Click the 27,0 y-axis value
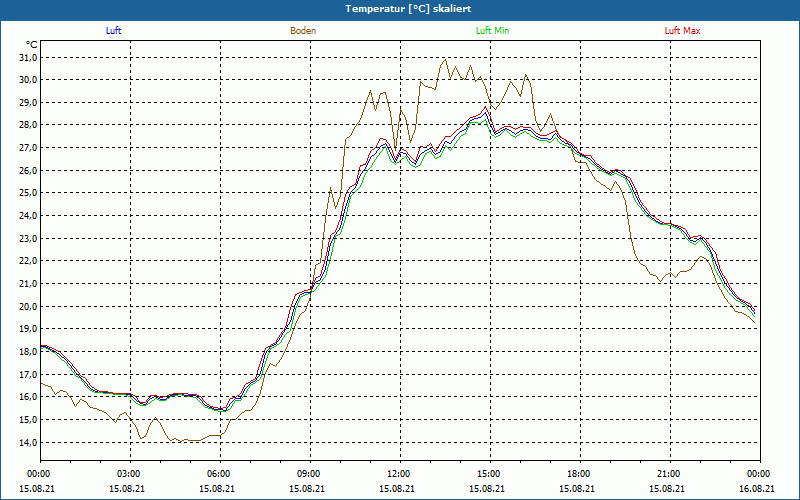 (x=28, y=148)
